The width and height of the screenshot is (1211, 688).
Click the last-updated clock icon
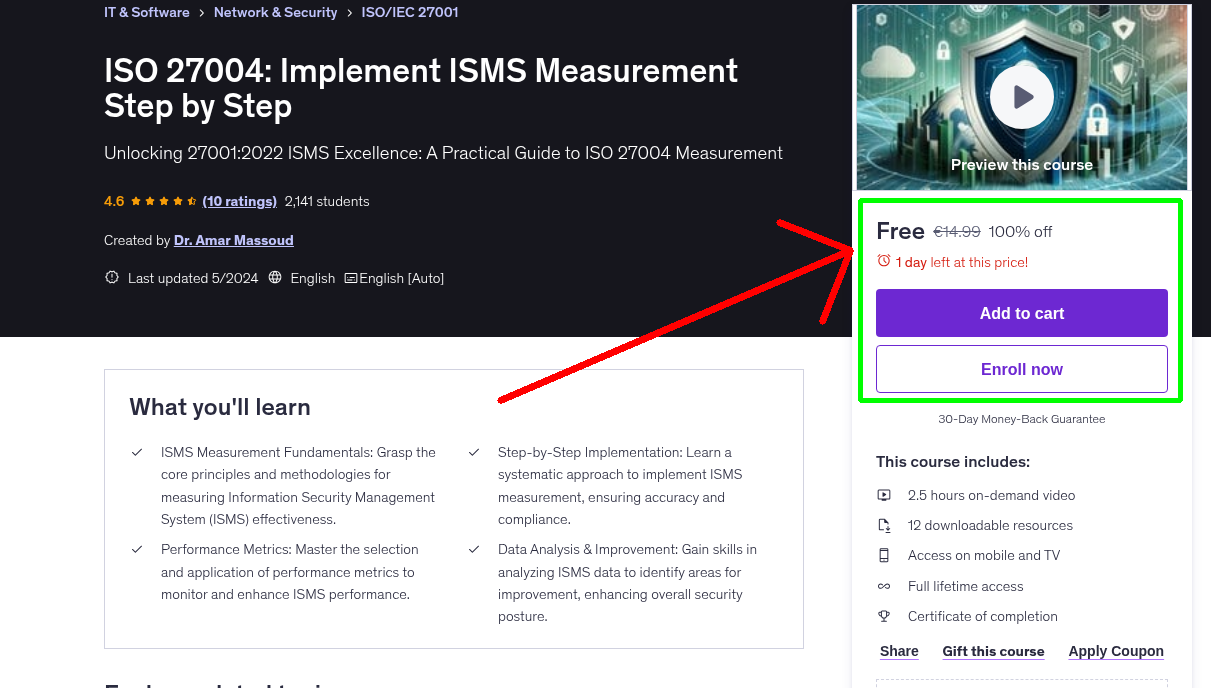pos(111,277)
